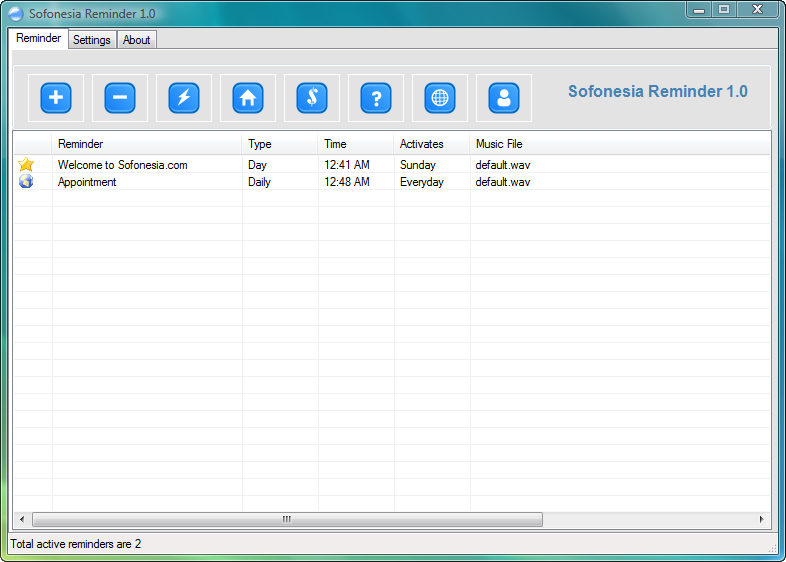Viewport: 786px width, 562px height.
Task: Switch to the Settings tab
Action: click(92, 40)
